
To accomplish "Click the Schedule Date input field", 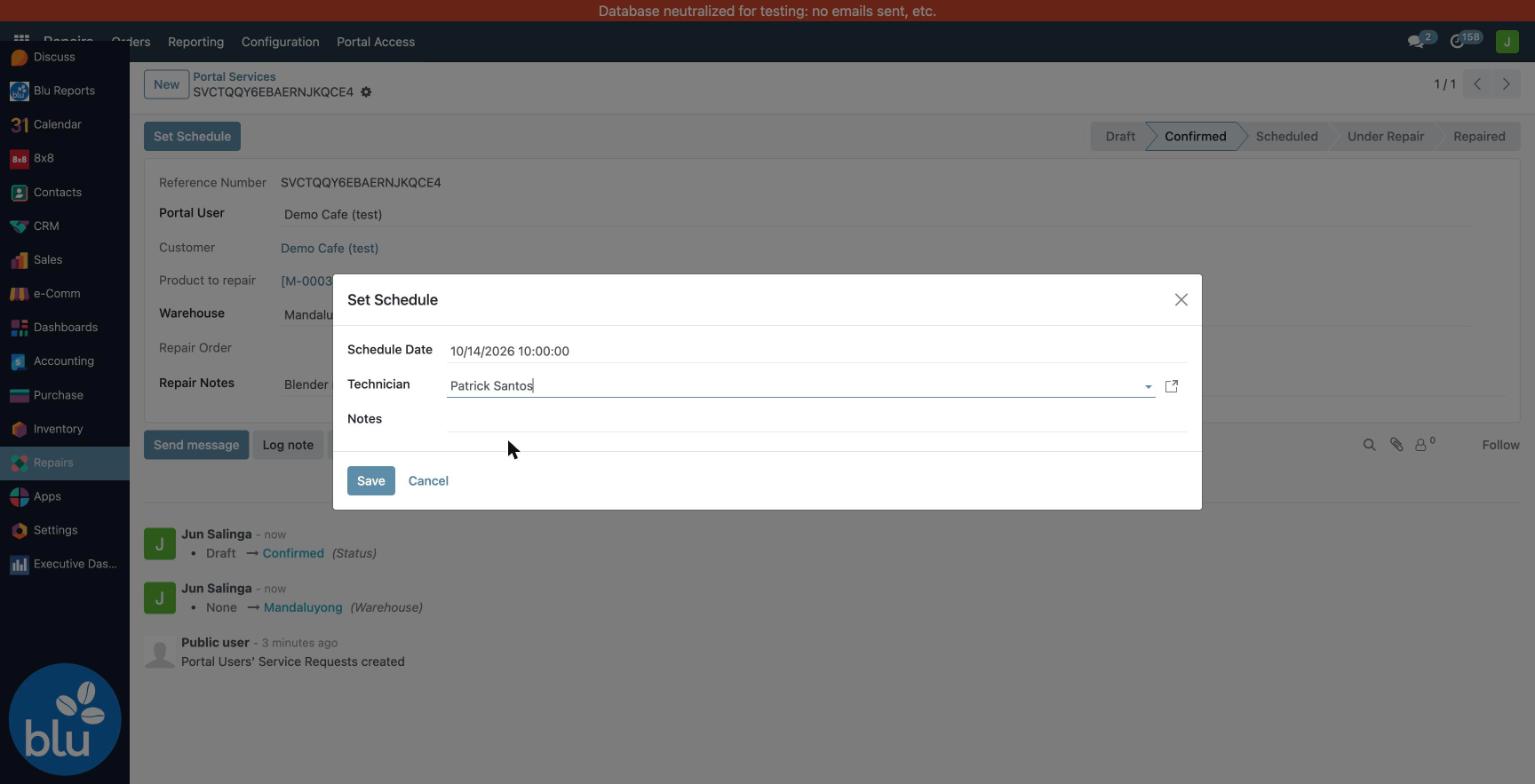I will [817, 351].
